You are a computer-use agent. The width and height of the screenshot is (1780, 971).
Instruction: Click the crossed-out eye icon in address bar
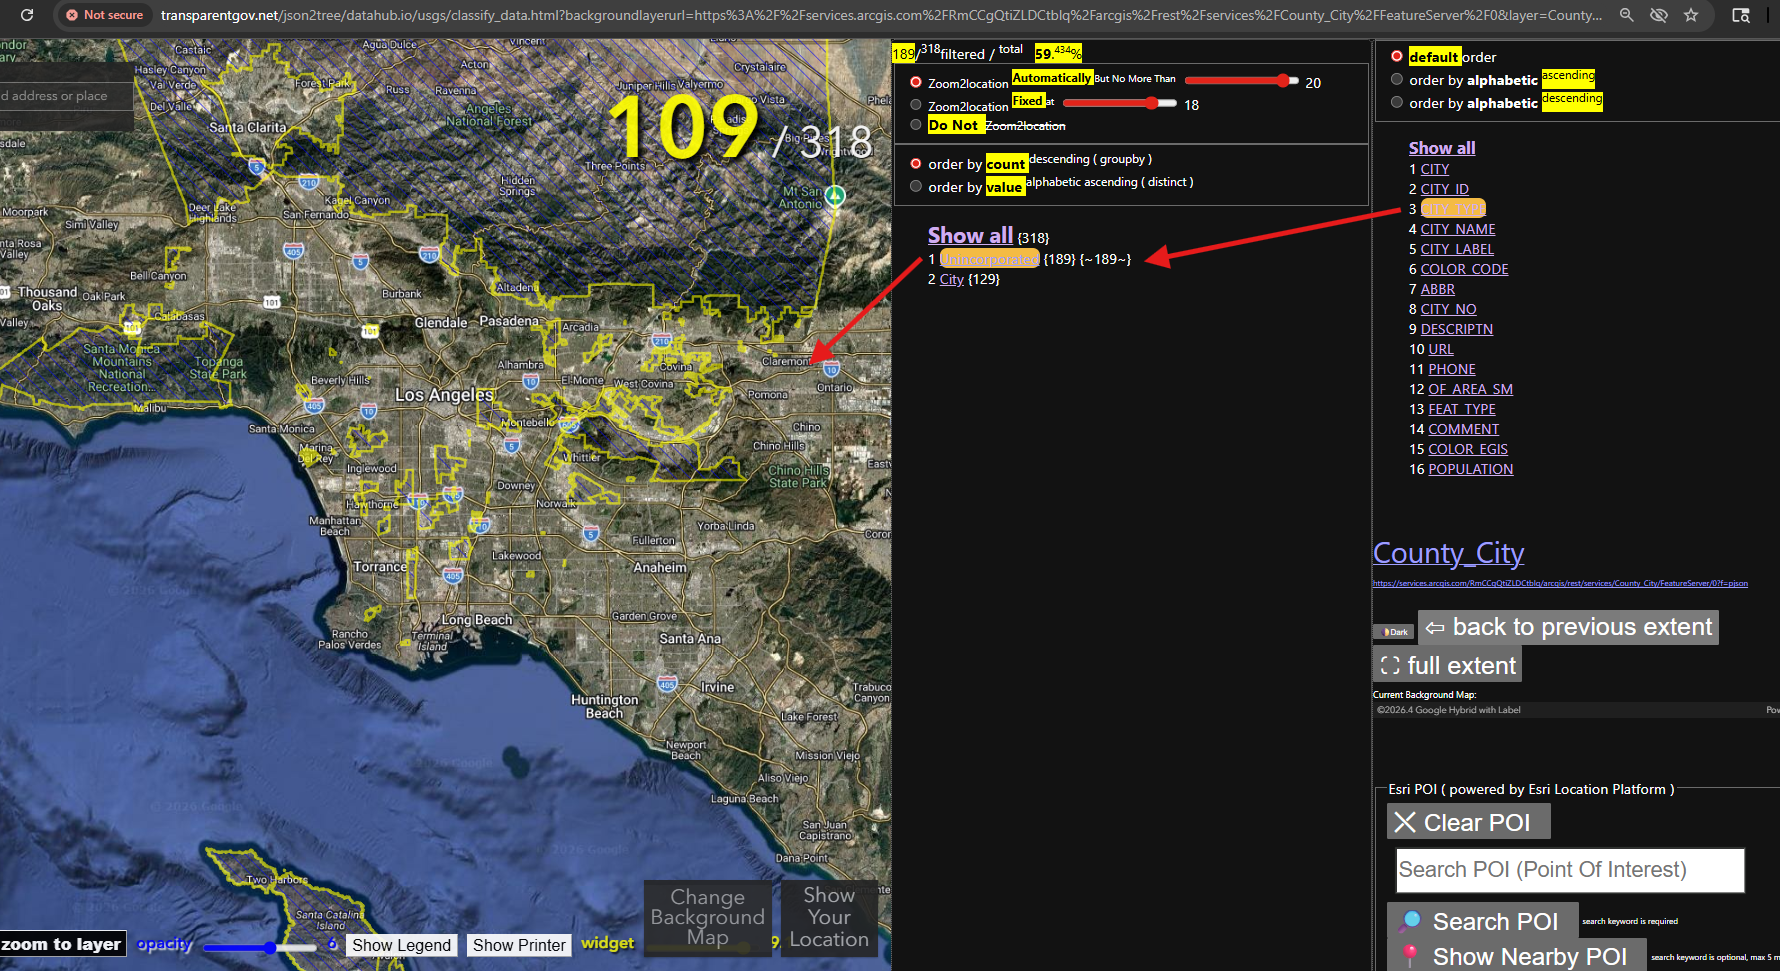[x=1659, y=15]
